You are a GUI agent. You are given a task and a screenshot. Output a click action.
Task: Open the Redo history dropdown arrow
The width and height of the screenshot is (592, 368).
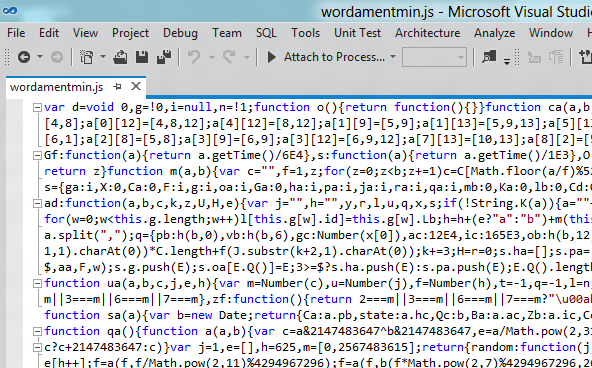(247, 58)
